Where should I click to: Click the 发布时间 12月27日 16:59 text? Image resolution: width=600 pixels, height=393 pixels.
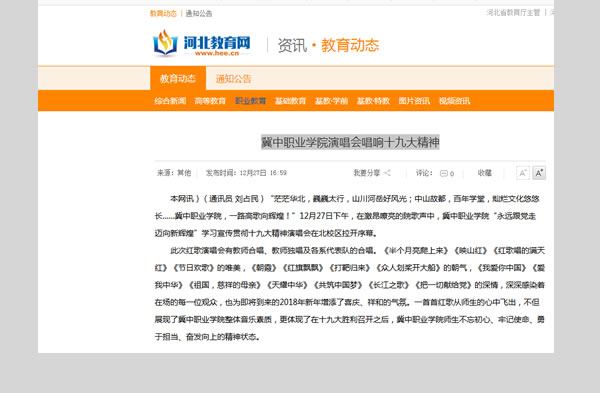(246, 173)
